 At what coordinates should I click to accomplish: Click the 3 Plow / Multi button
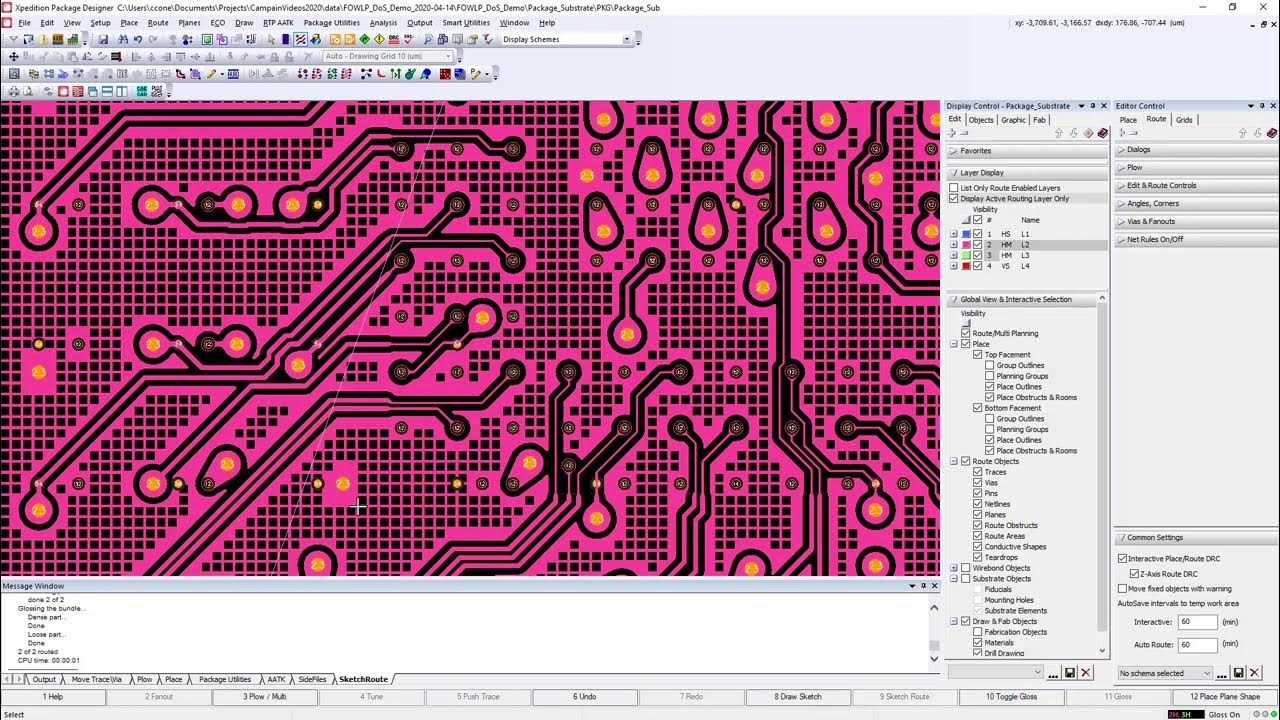tap(265, 696)
